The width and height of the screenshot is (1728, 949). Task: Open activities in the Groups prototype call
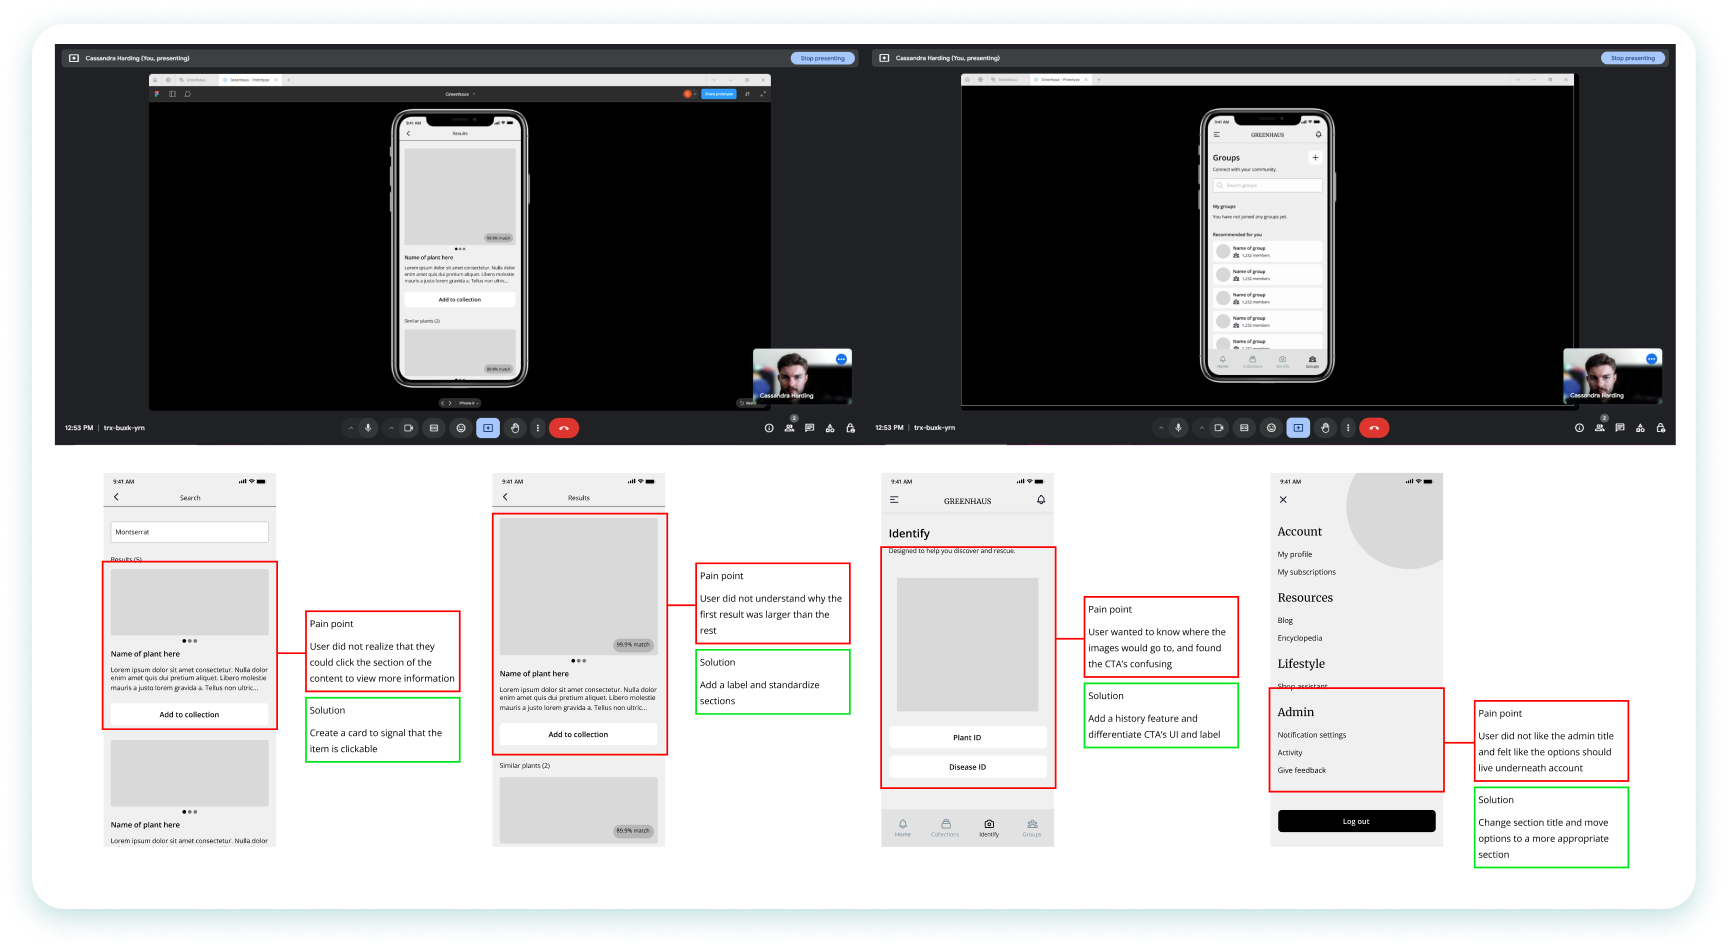(x=1640, y=428)
